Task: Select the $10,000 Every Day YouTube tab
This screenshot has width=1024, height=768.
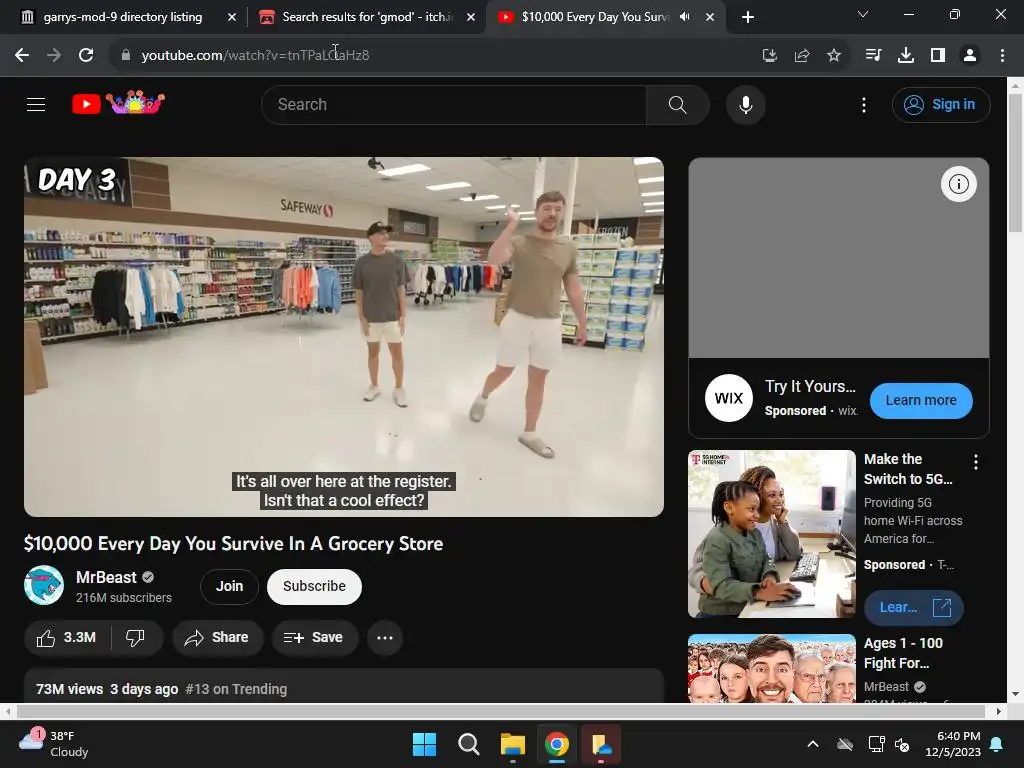Action: pyautogui.click(x=595, y=17)
